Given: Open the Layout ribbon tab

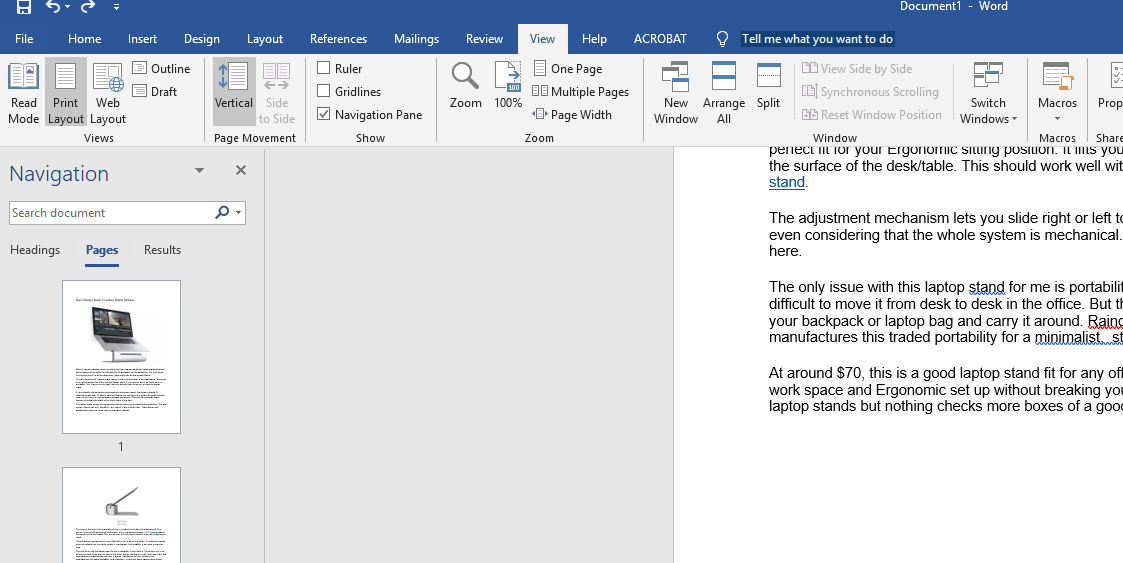Looking at the screenshot, I should click(x=265, y=39).
